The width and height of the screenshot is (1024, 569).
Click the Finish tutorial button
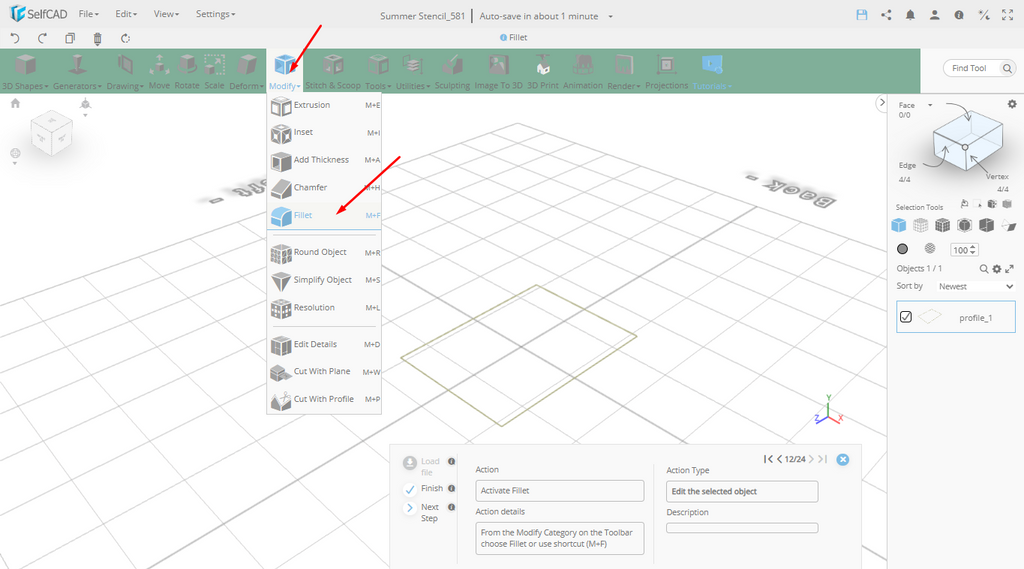(430, 488)
